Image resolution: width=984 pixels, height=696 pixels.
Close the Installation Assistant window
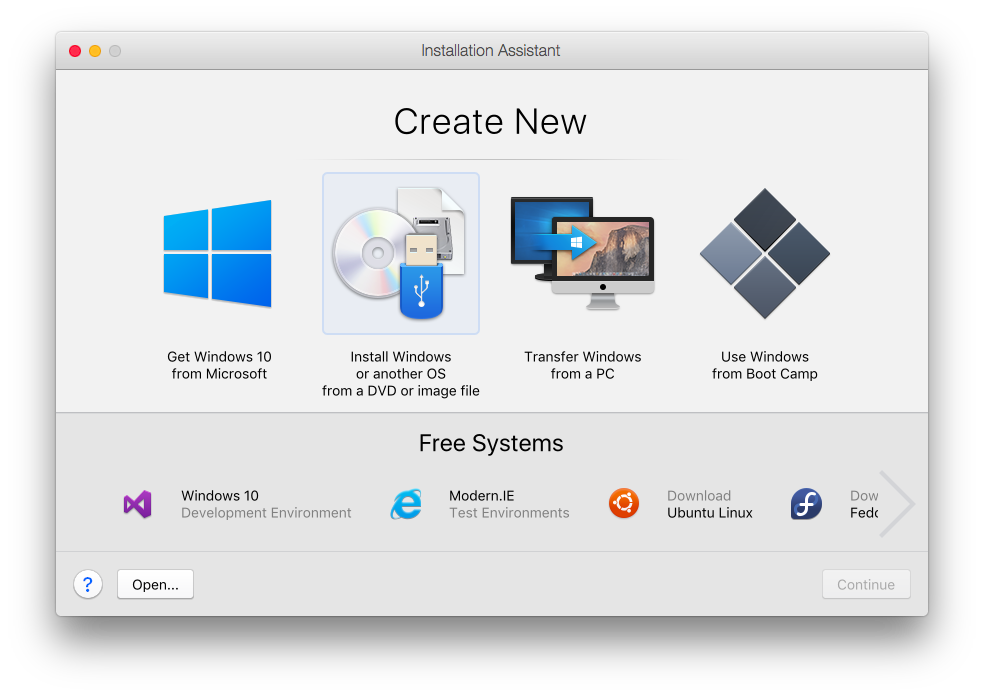[75, 51]
